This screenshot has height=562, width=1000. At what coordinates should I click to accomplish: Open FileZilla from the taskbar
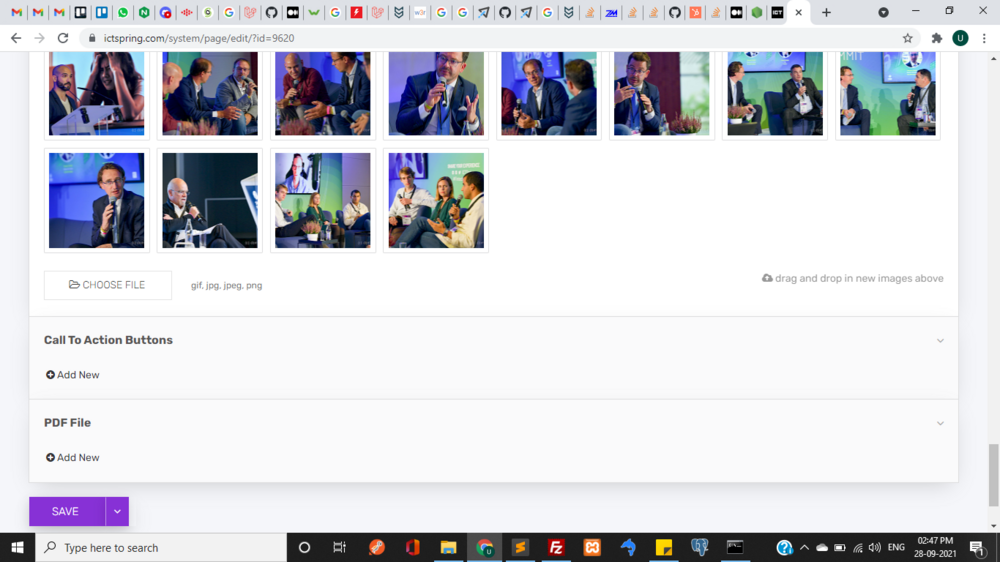[x=556, y=547]
